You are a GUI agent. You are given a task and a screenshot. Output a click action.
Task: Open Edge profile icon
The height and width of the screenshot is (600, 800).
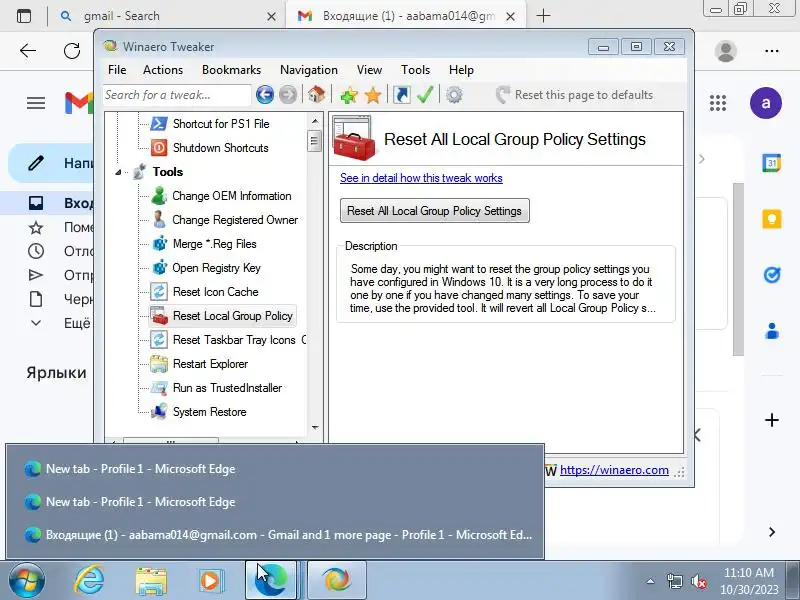pyautogui.click(x=726, y=51)
